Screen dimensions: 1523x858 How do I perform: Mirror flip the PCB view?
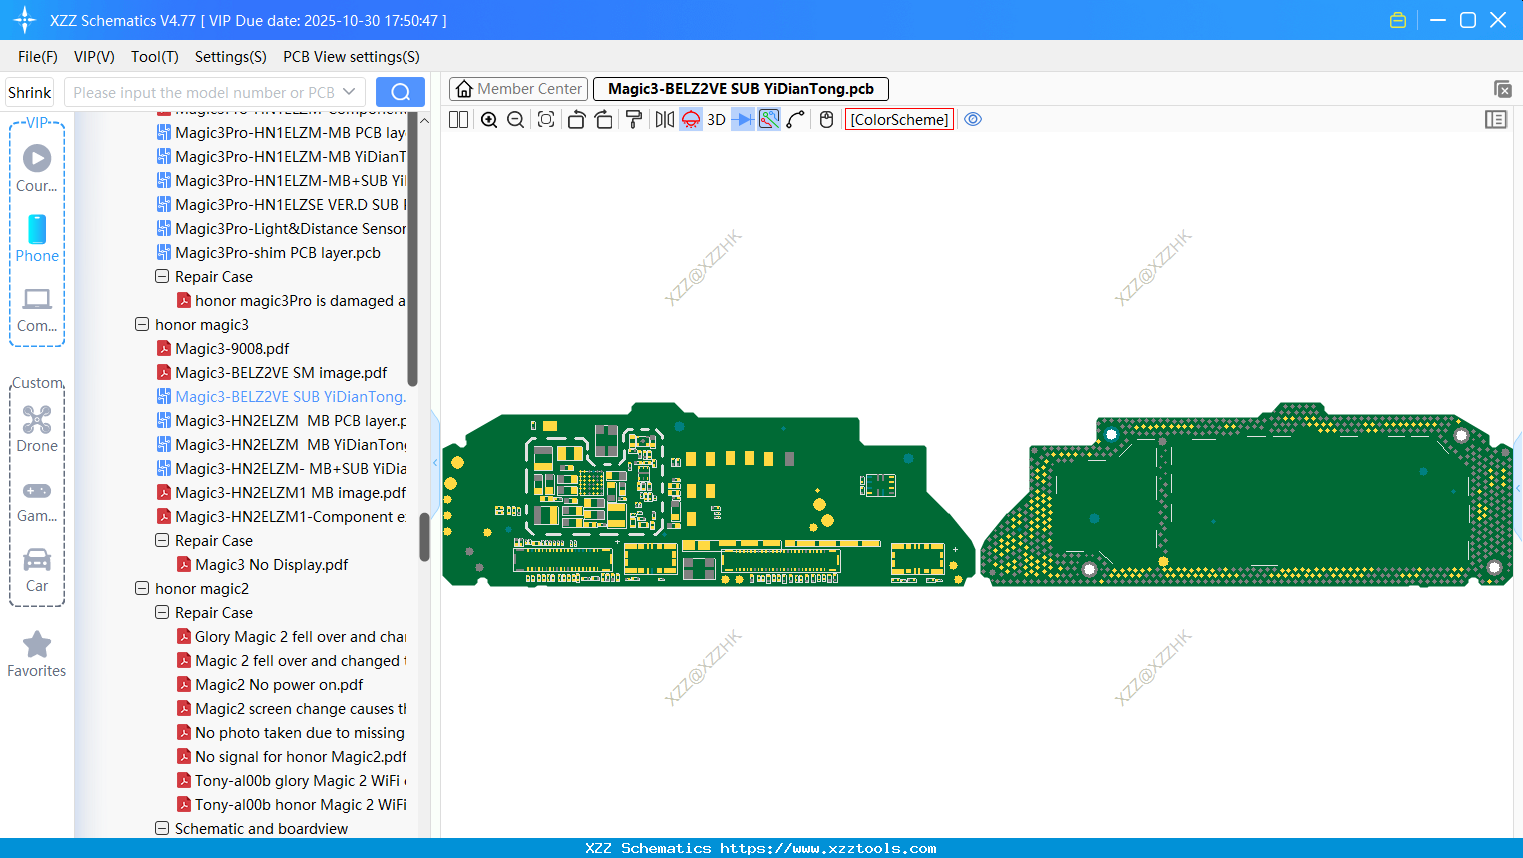click(x=664, y=119)
